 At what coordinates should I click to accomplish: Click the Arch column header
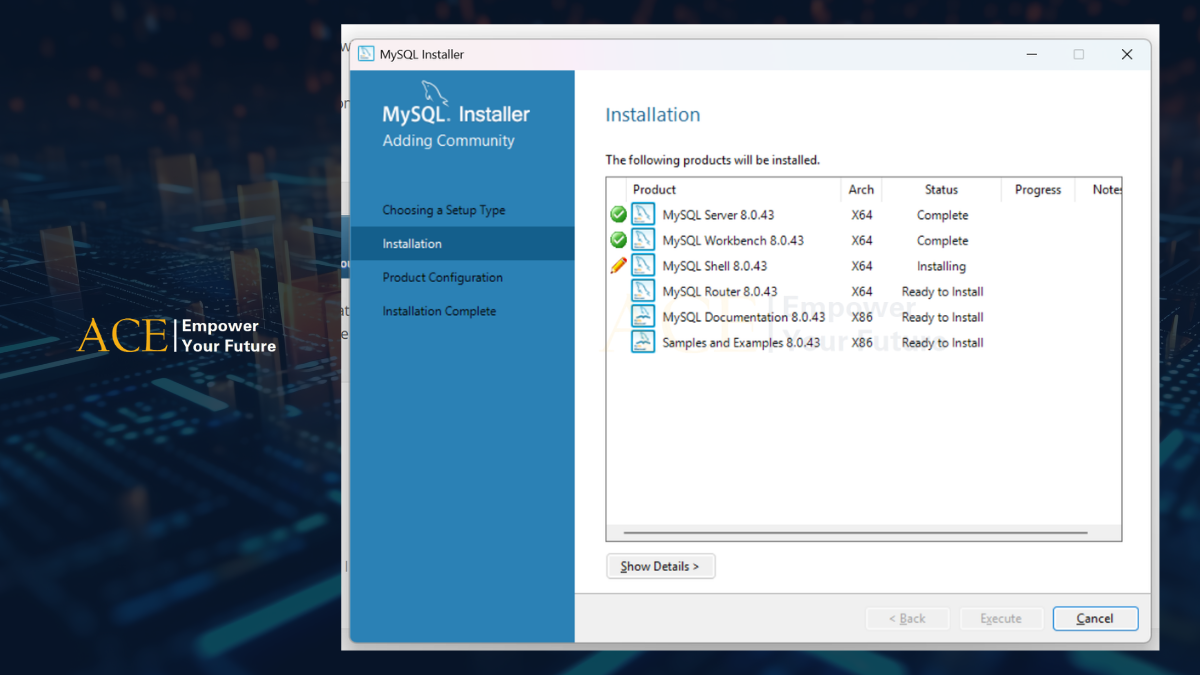point(861,189)
